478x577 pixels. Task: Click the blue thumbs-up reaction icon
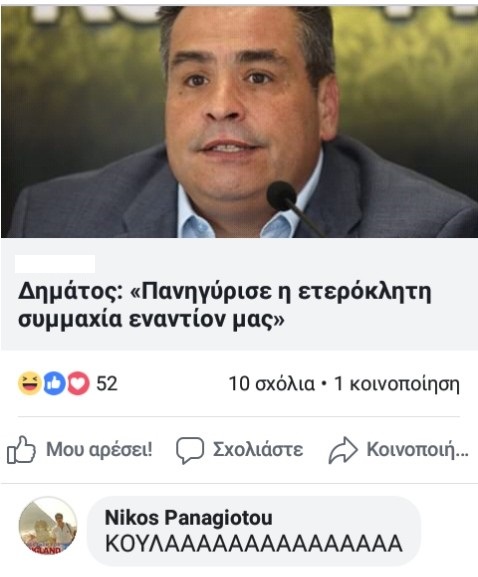point(54,383)
